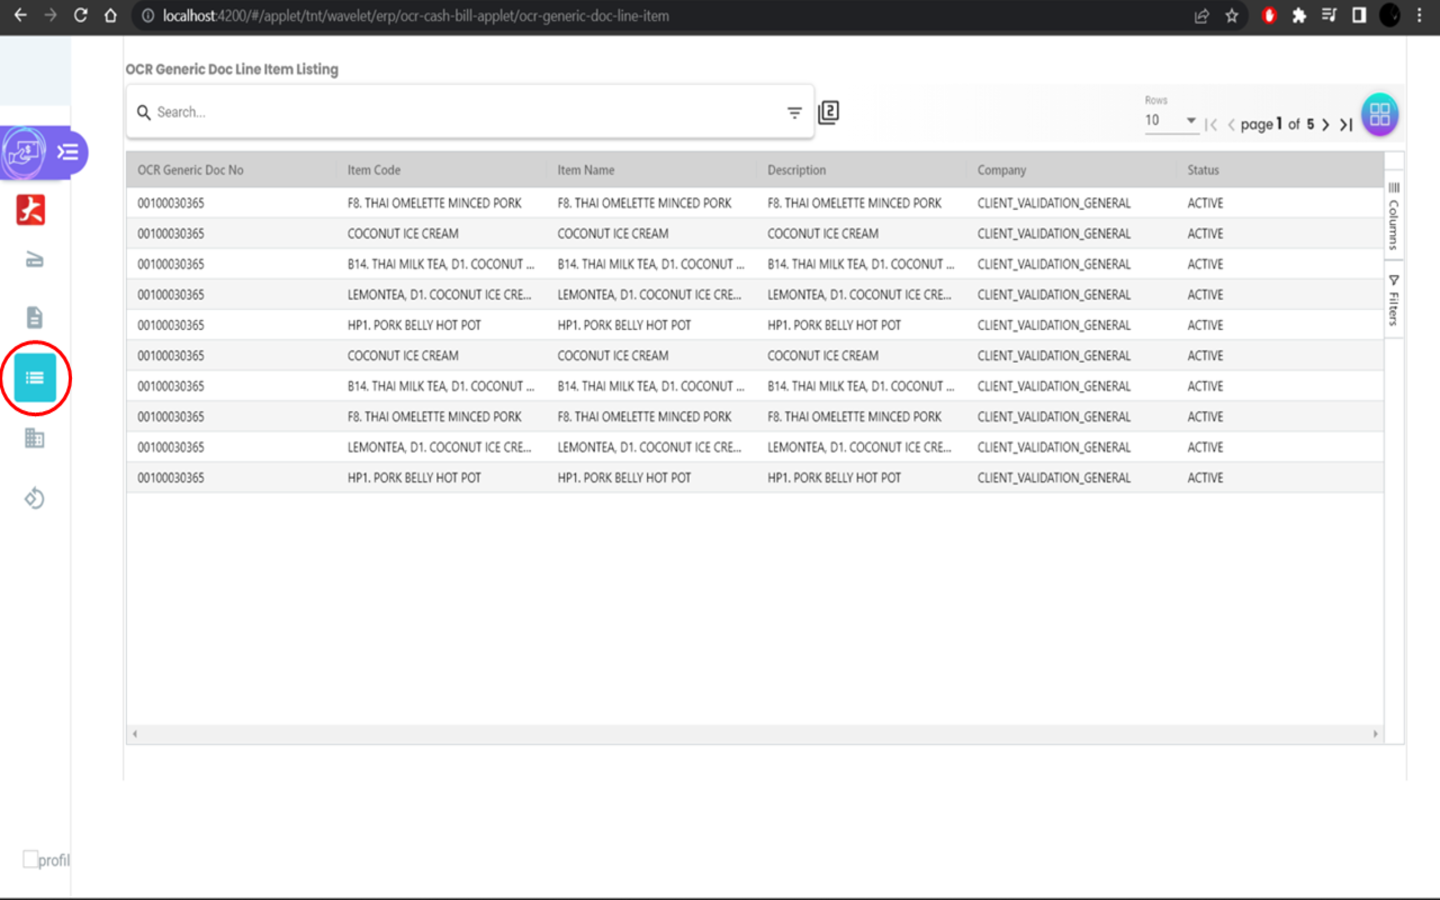
Task: Sort by the Item Name column header
Action: 586,170
